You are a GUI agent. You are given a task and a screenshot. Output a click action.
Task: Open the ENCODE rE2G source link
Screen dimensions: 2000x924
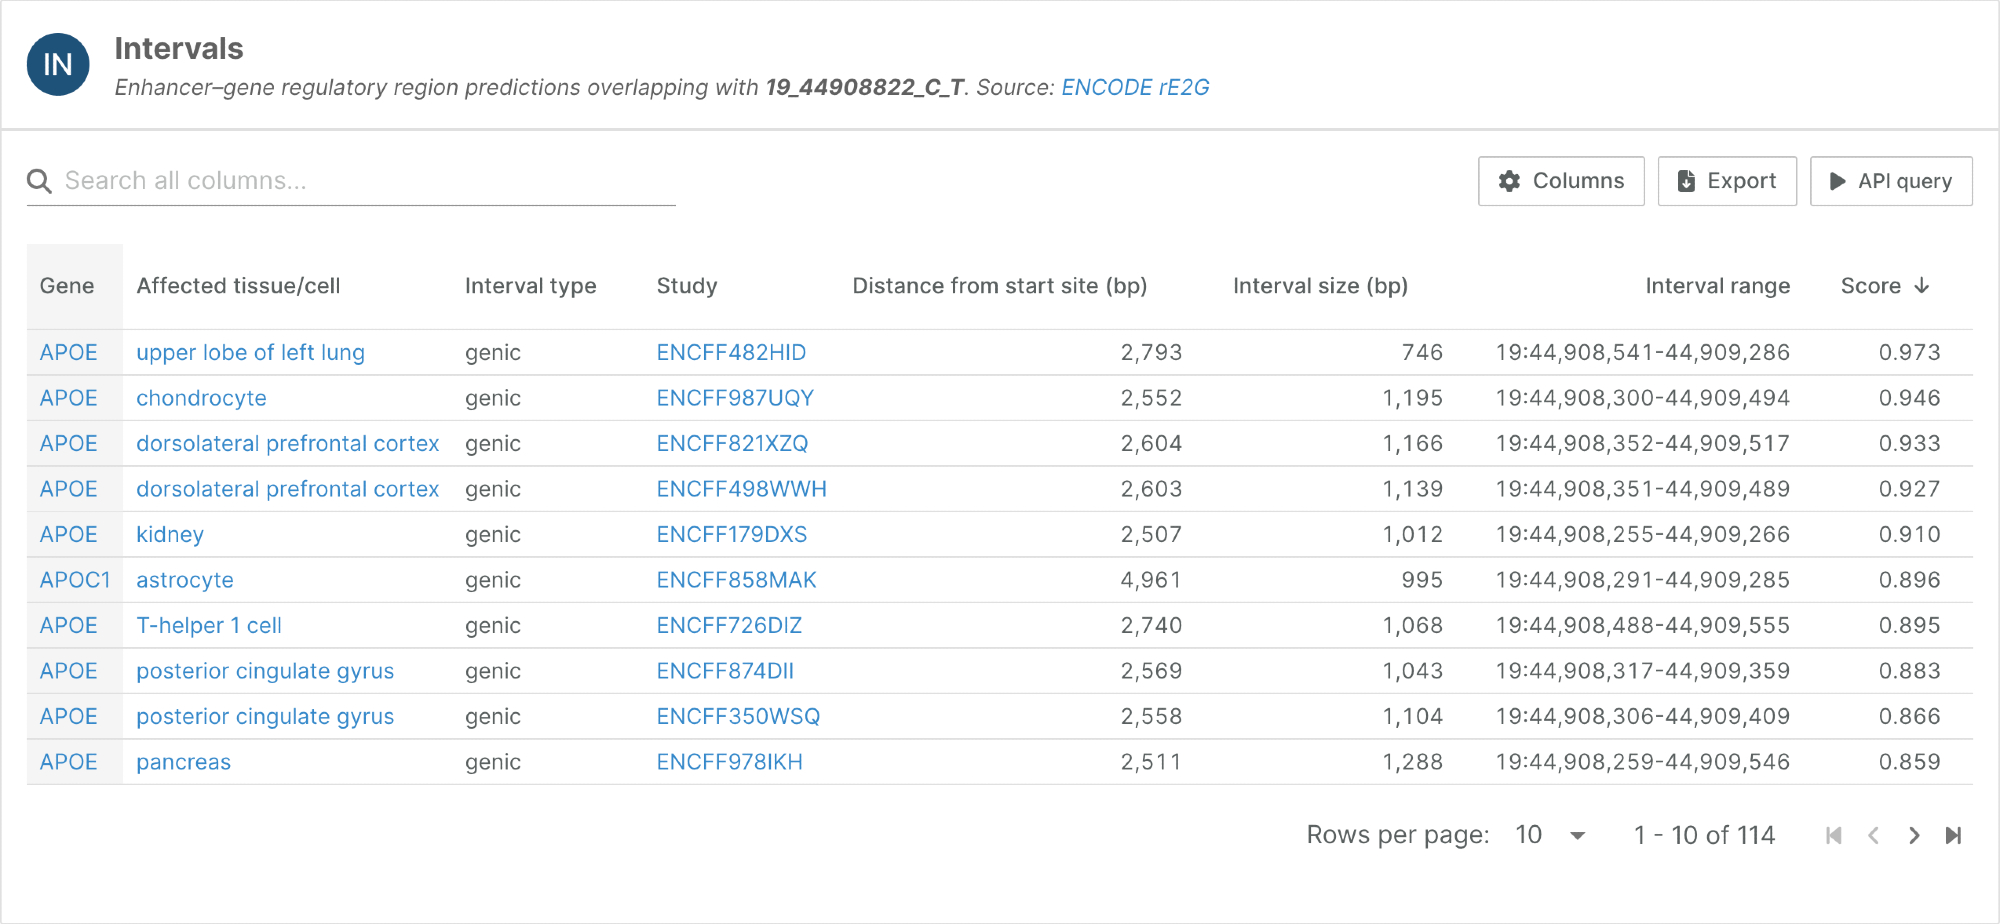pyautogui.click(x=1135, y=88)
